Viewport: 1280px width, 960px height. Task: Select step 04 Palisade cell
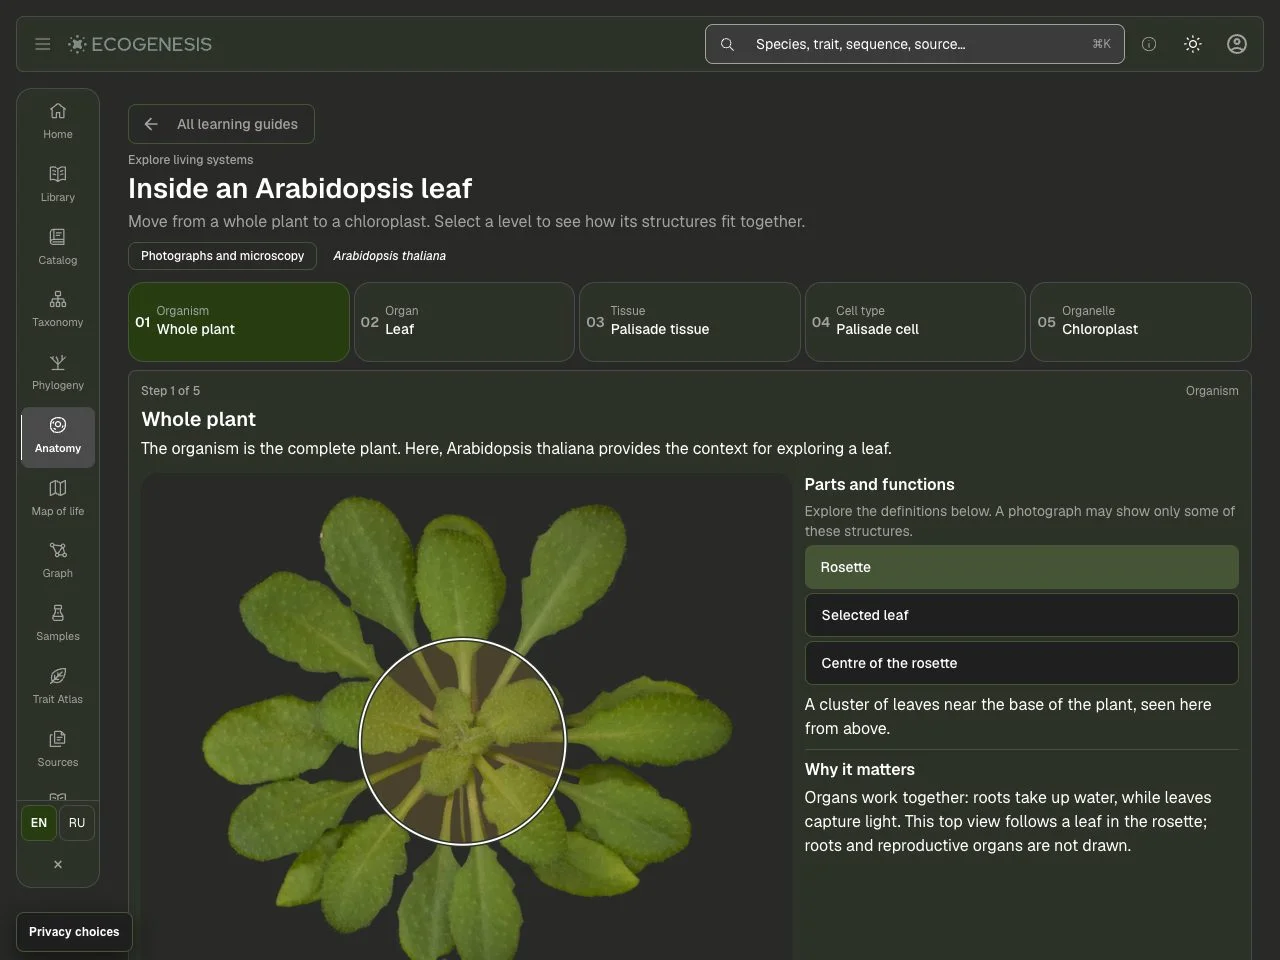[915, 322]
